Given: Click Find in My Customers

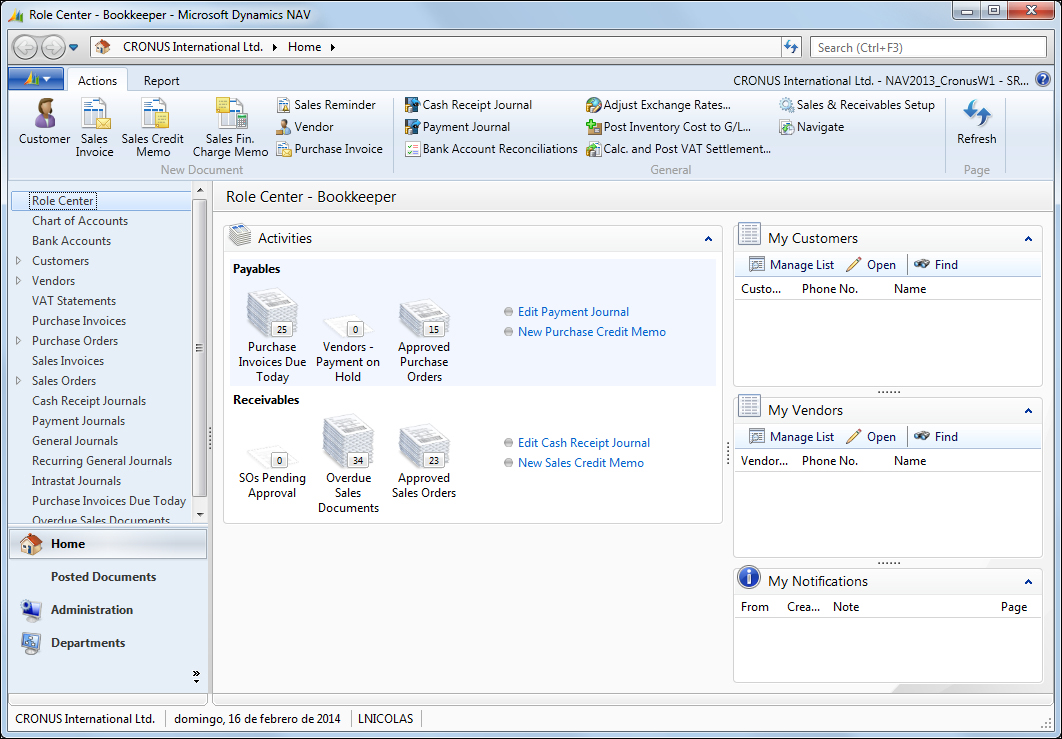Looking at the screenshot, I should tap(936, 265).
